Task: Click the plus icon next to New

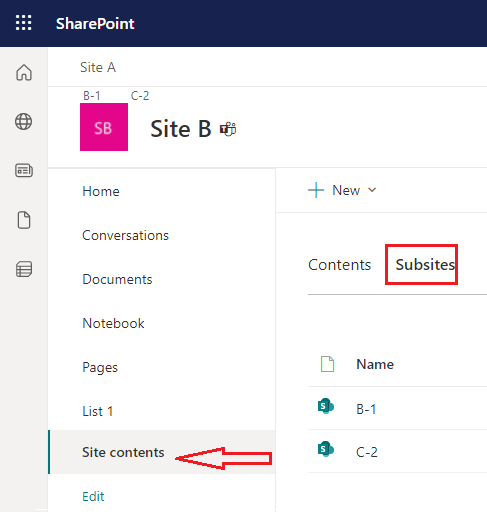Action: [316, 190]
